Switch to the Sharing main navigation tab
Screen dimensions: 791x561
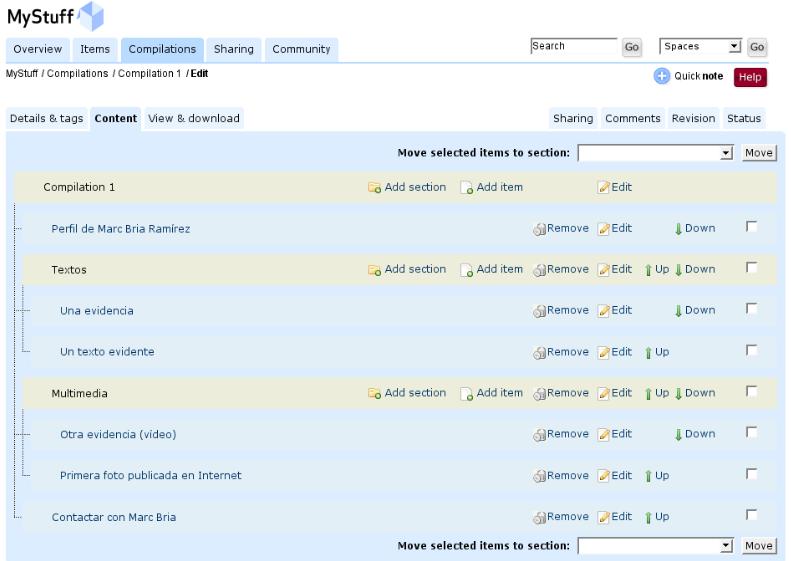(233, 49)
